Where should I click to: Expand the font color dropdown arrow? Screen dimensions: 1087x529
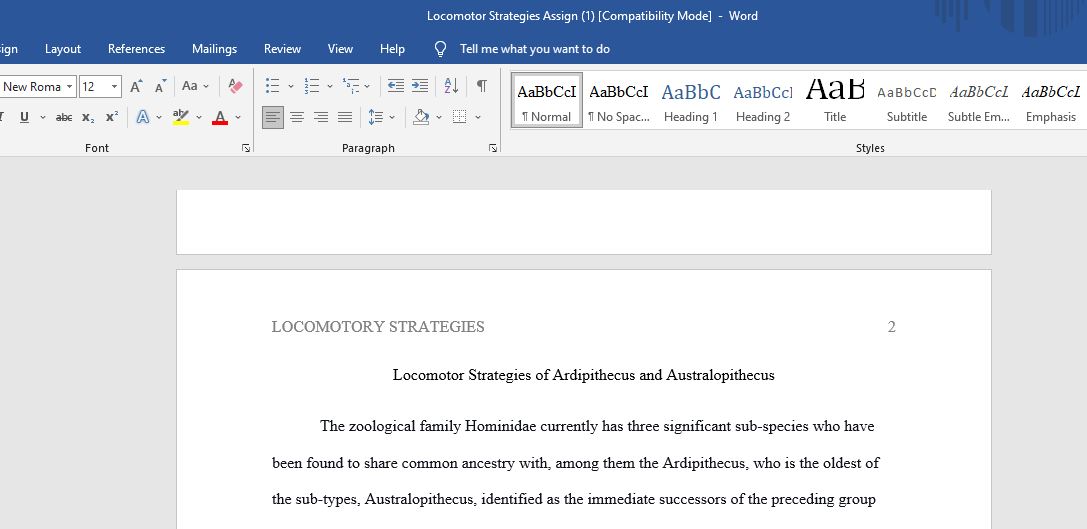tap(238, 117)
